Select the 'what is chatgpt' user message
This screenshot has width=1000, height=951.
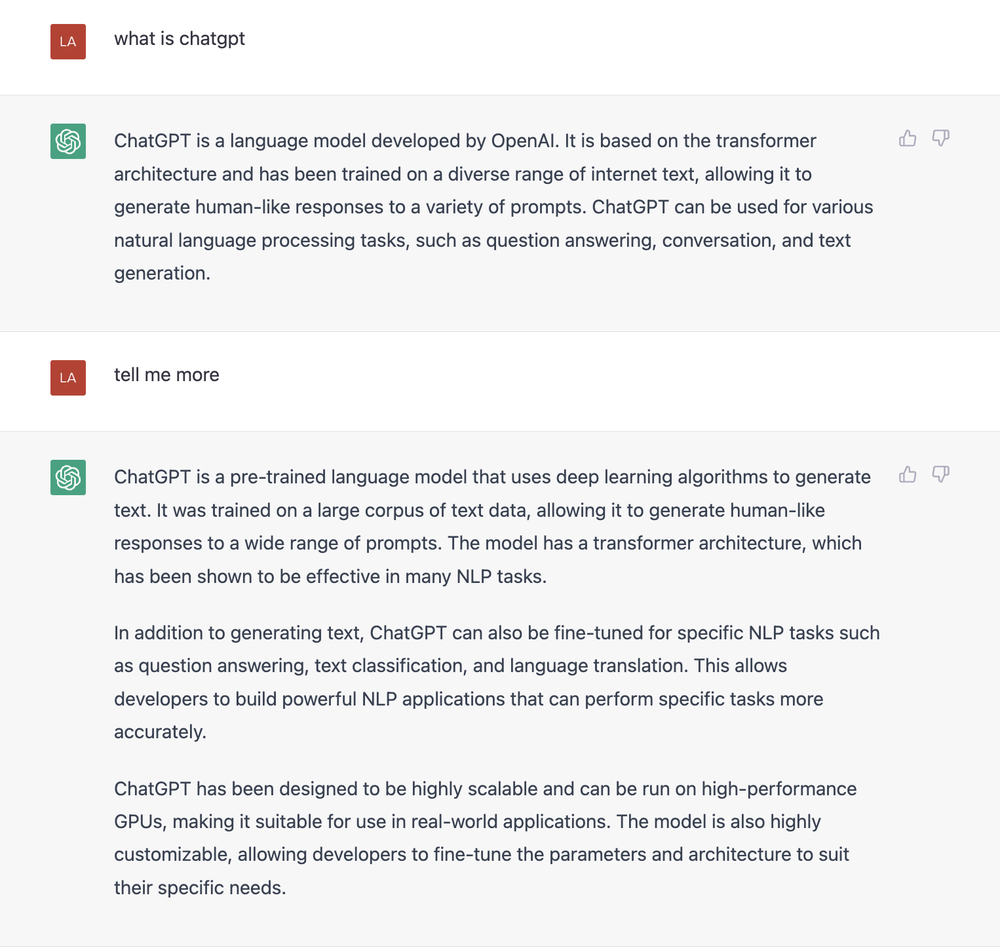pos(179,39)
